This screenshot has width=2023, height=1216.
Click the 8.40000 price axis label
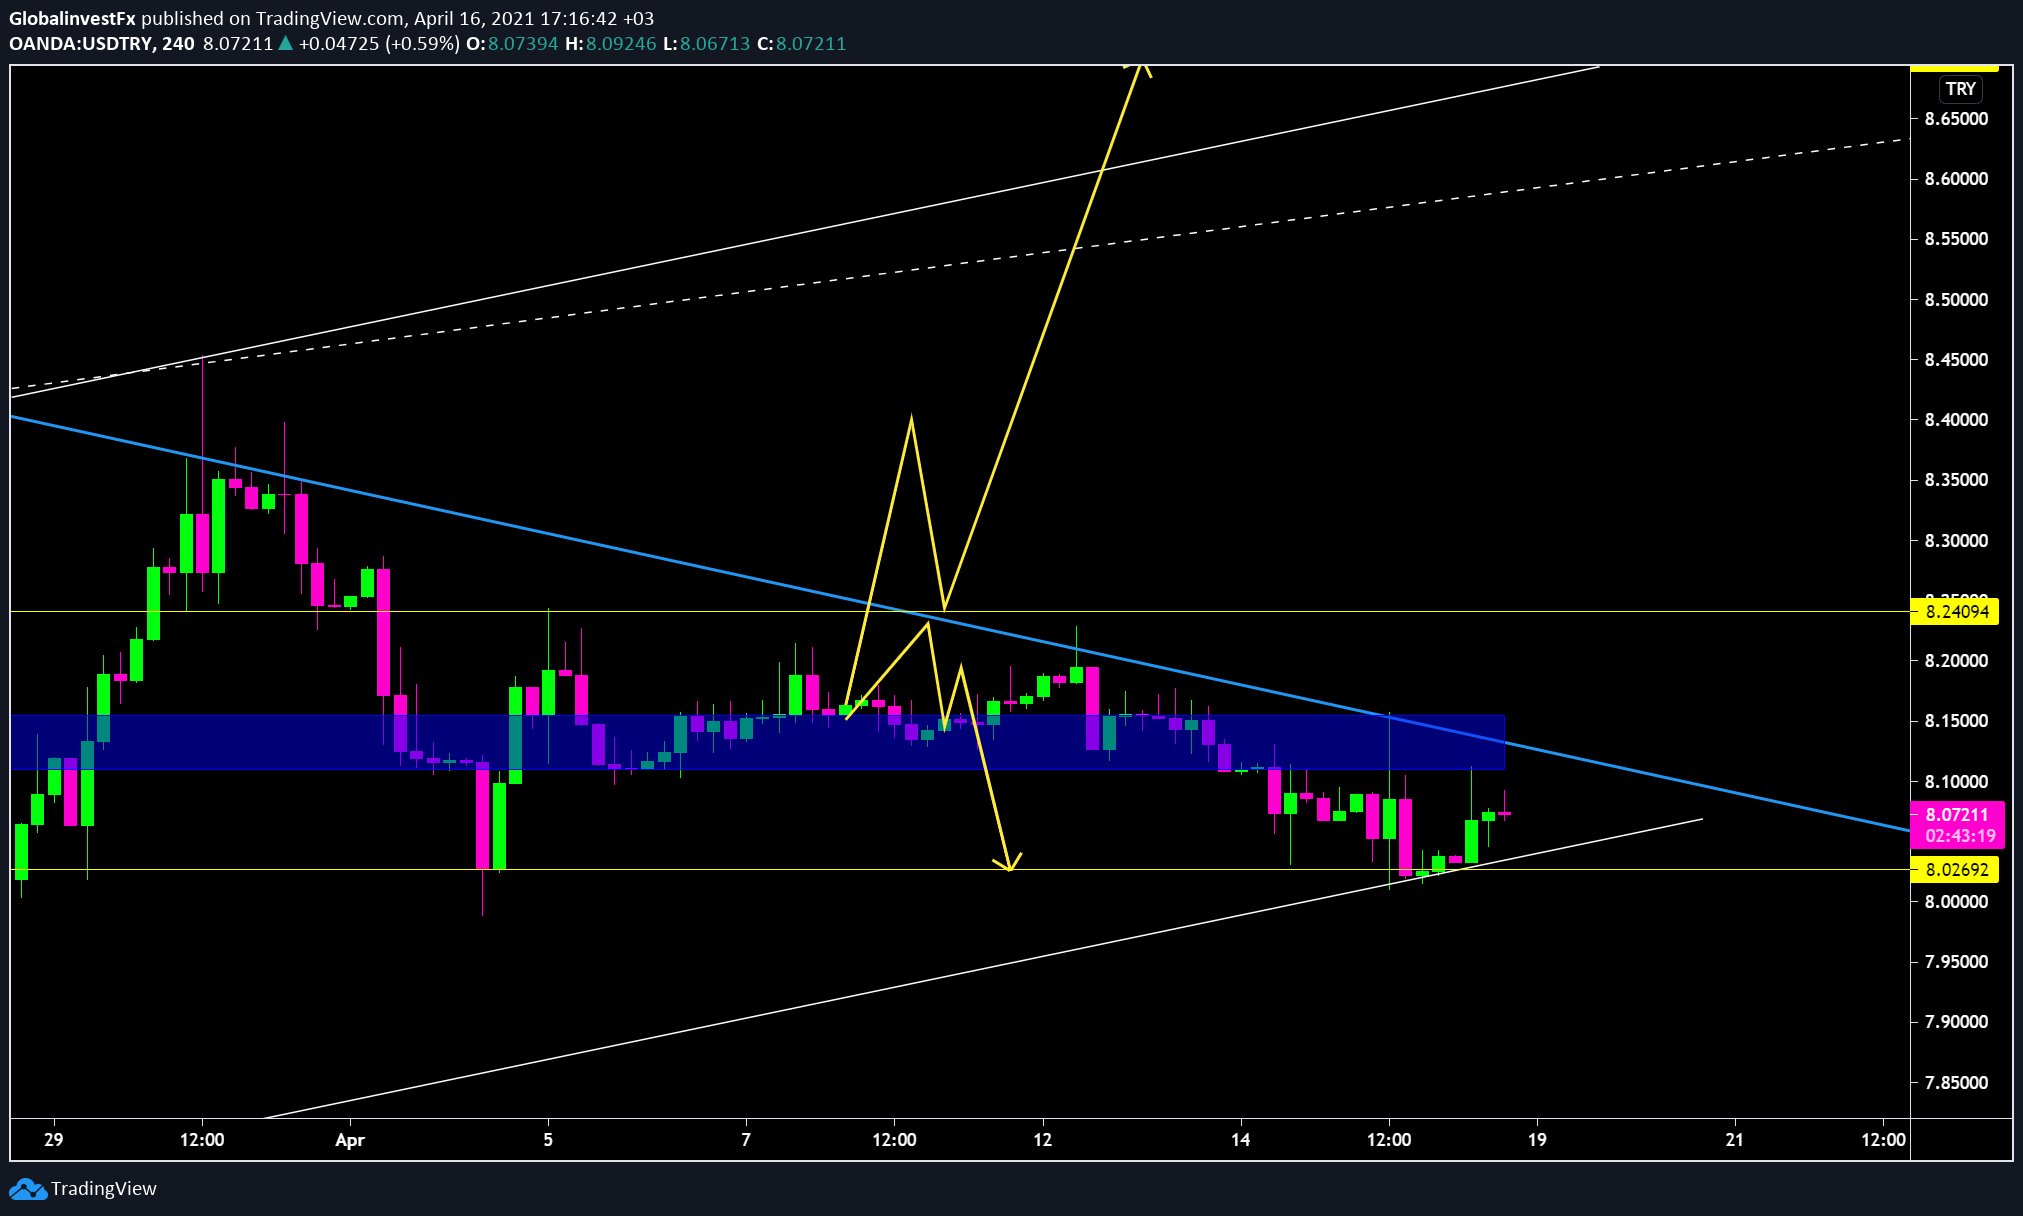(x=1956, y=420)
